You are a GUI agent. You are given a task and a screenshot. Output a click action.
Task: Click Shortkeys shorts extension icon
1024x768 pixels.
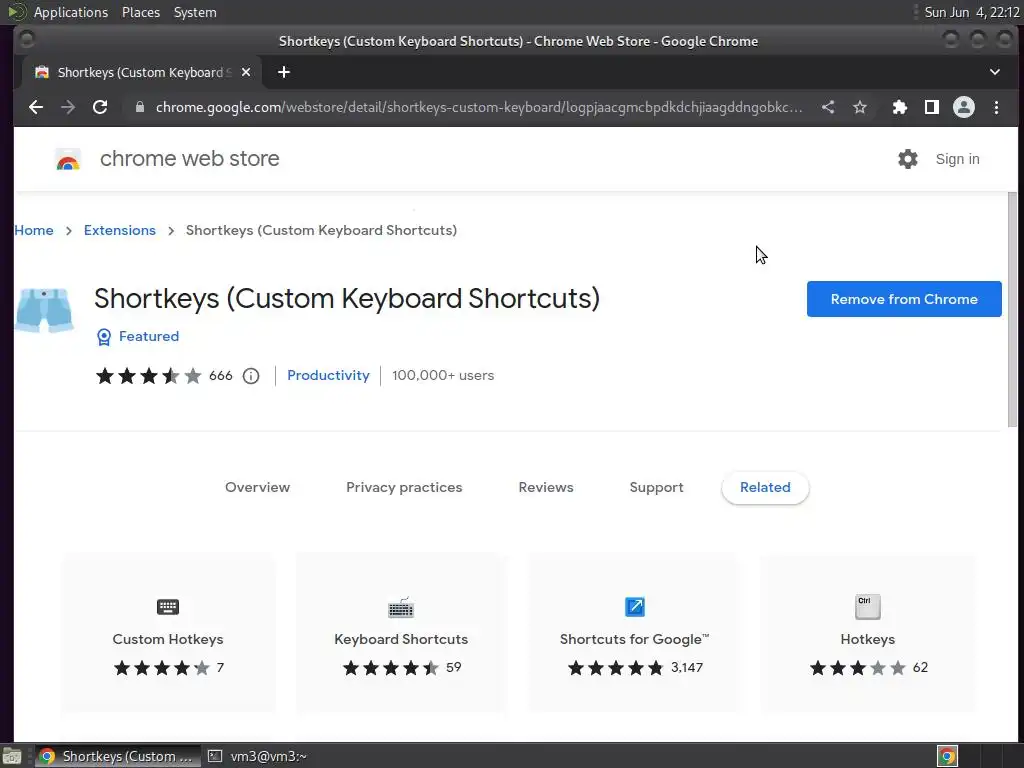[x=44, y=311]
